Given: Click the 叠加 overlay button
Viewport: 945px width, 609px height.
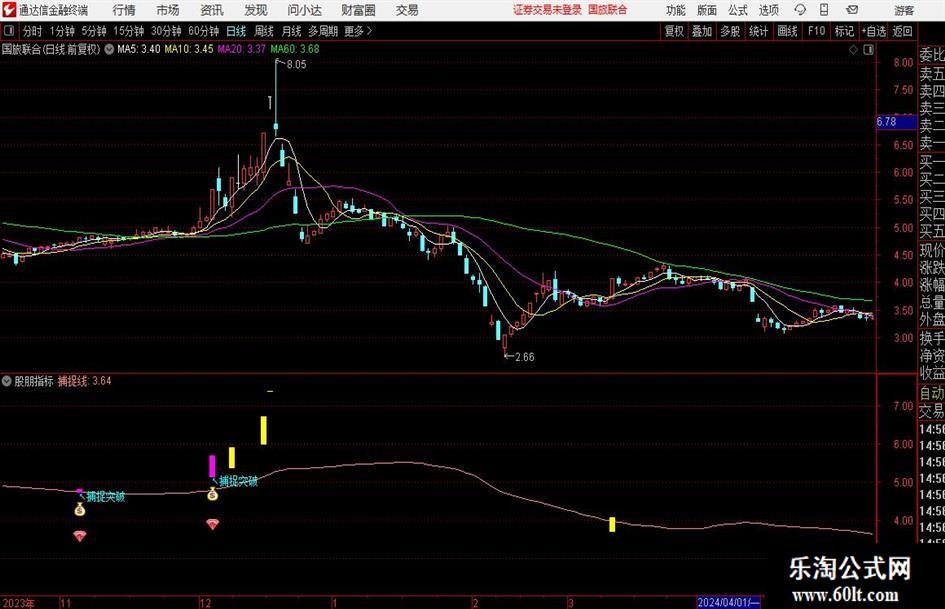Looking at the screenshot, I should click(x=702, y=31).
